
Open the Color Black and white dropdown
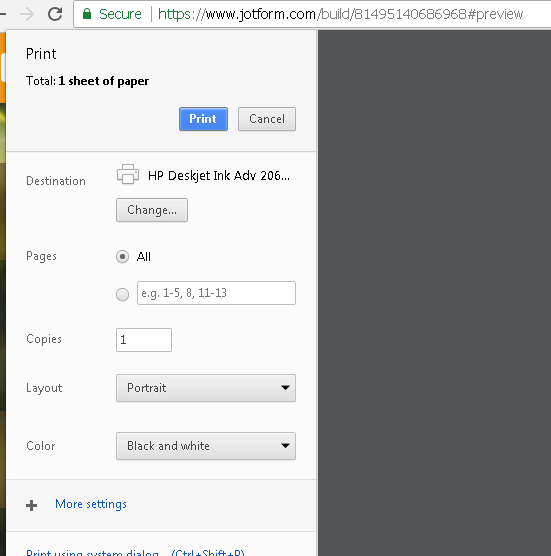[x=206, y=446]
